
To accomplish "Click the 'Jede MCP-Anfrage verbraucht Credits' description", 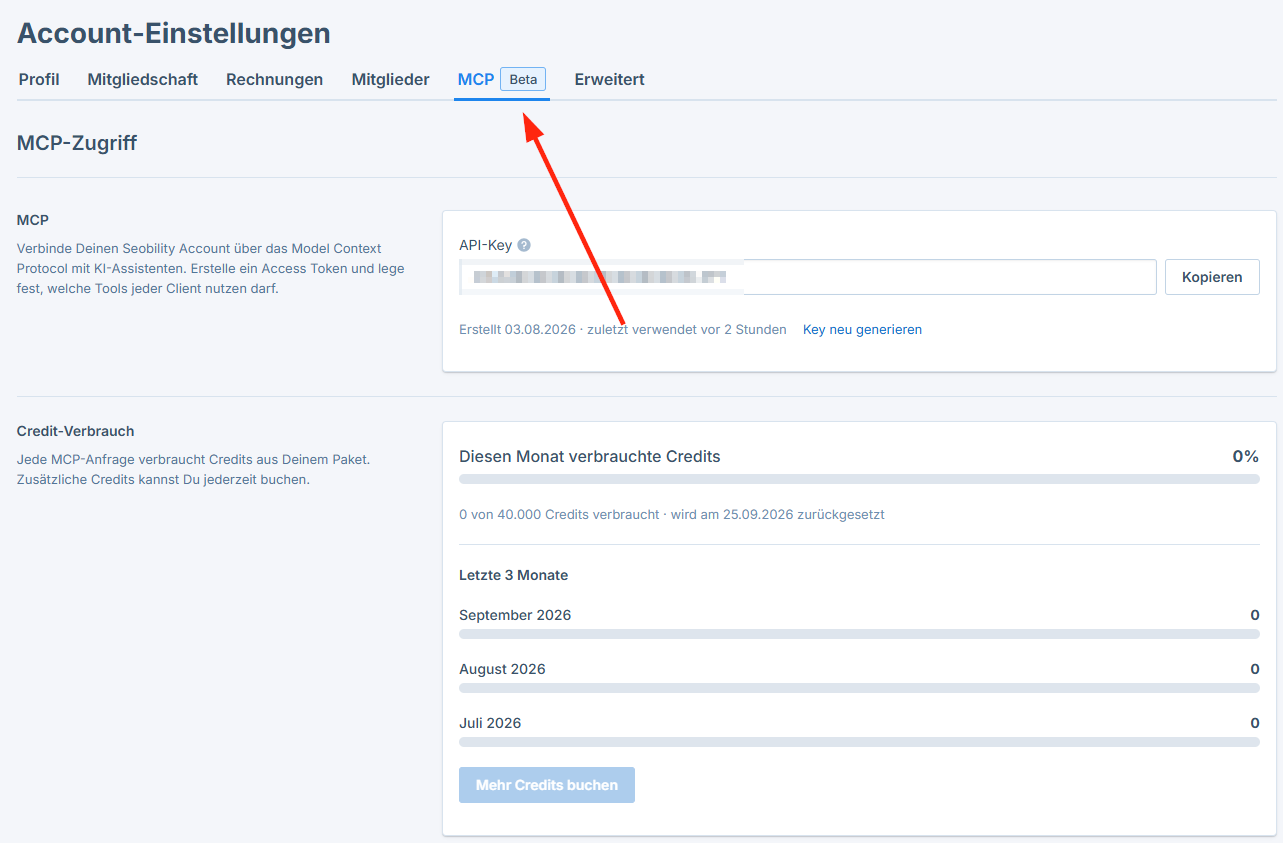I will 194,470.
